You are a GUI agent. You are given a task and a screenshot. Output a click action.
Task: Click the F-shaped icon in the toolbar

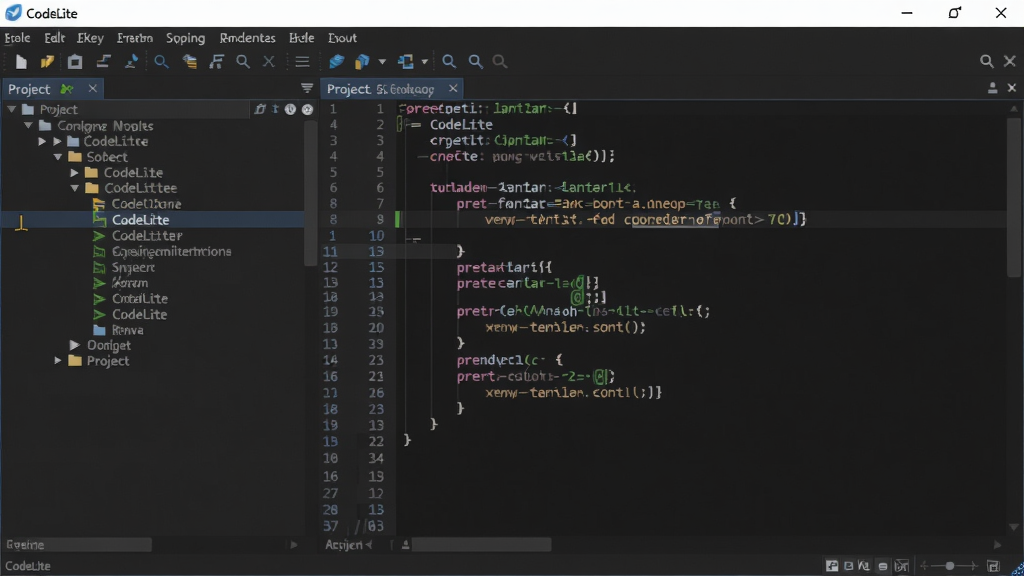pyautogui.click(x=216, y=62)
